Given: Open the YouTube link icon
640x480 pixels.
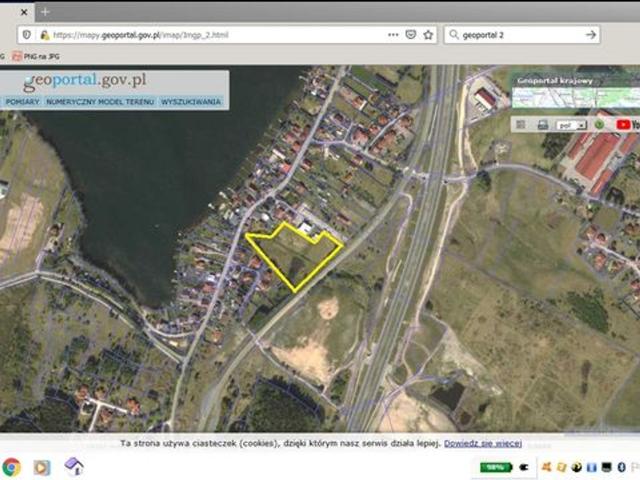Looking at the screenshot, I should click(x=624, y=125).
